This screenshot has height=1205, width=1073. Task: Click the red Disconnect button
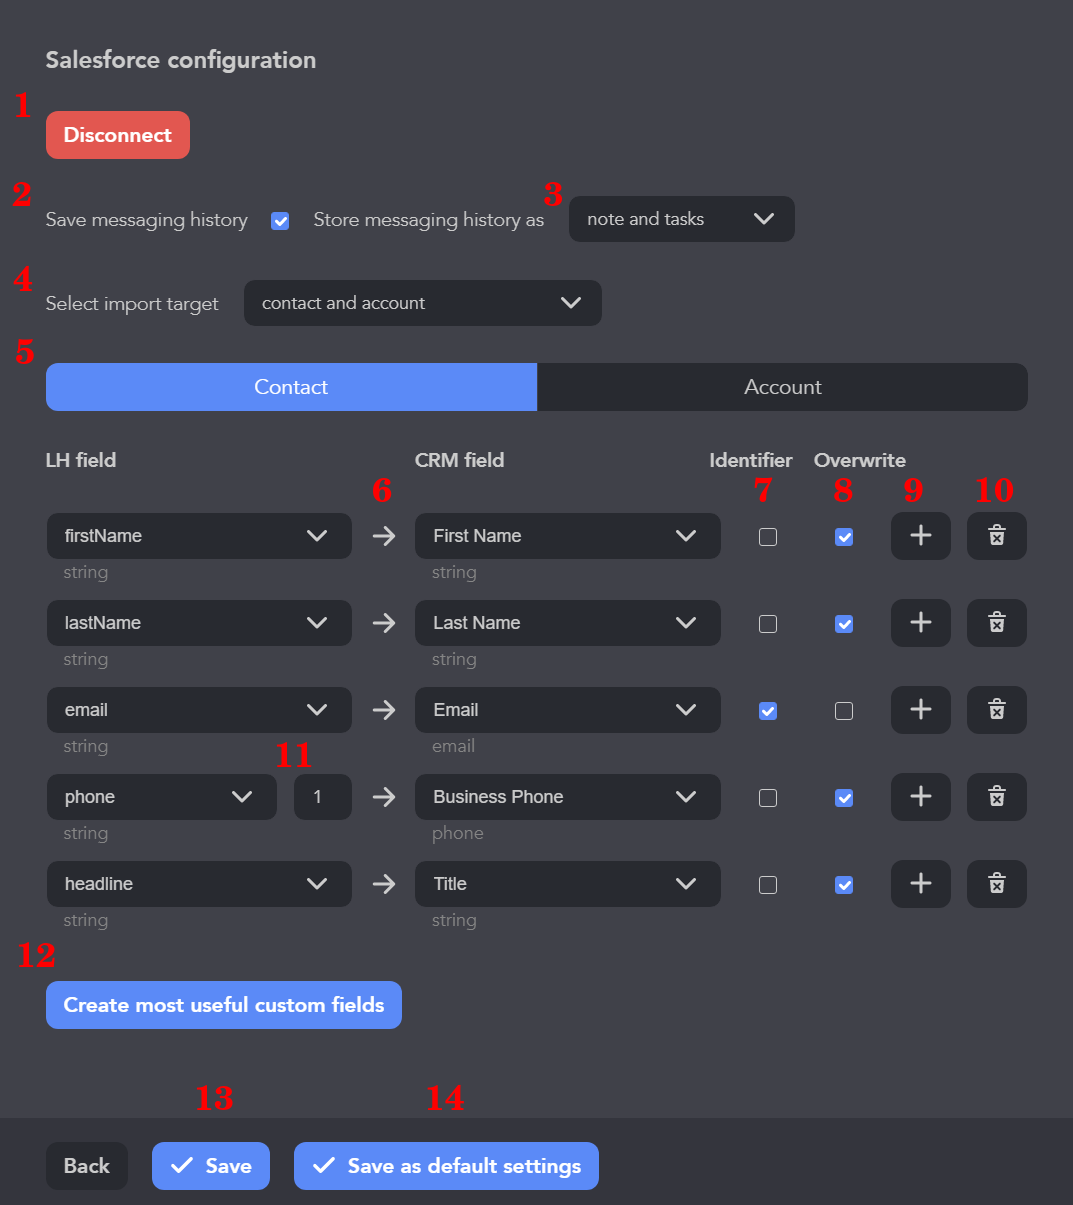click(118, 135)
